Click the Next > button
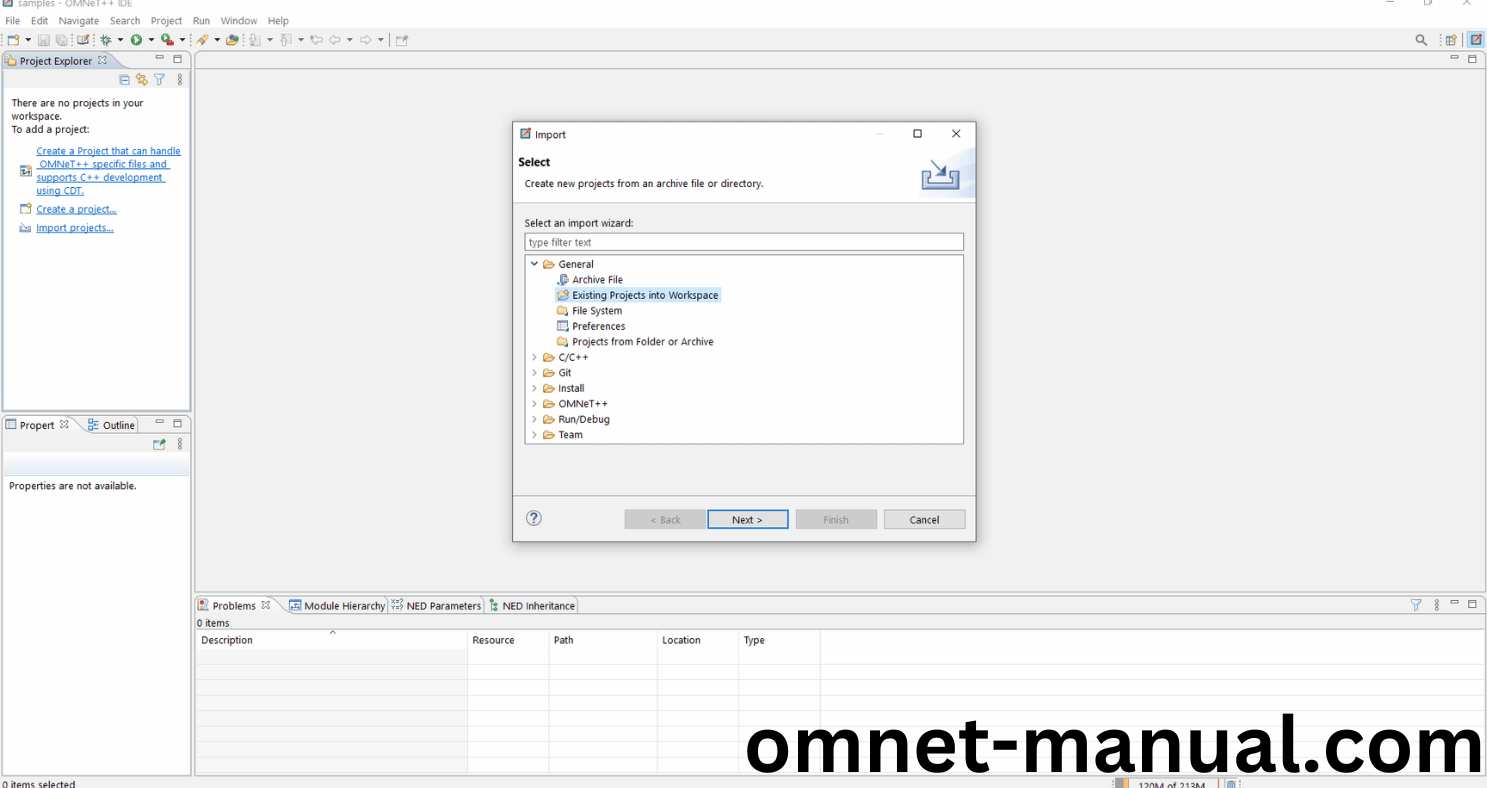The height and width of the screenshot is (788, 1487). click(x=747, y=520)
